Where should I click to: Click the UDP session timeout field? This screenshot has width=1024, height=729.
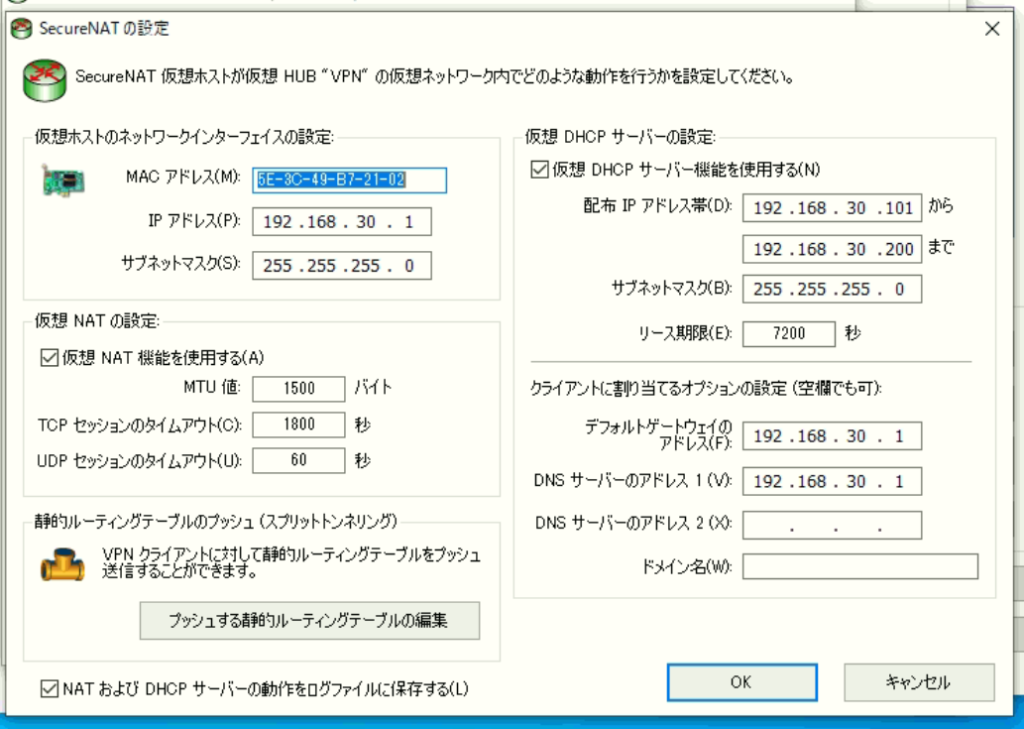298,461
